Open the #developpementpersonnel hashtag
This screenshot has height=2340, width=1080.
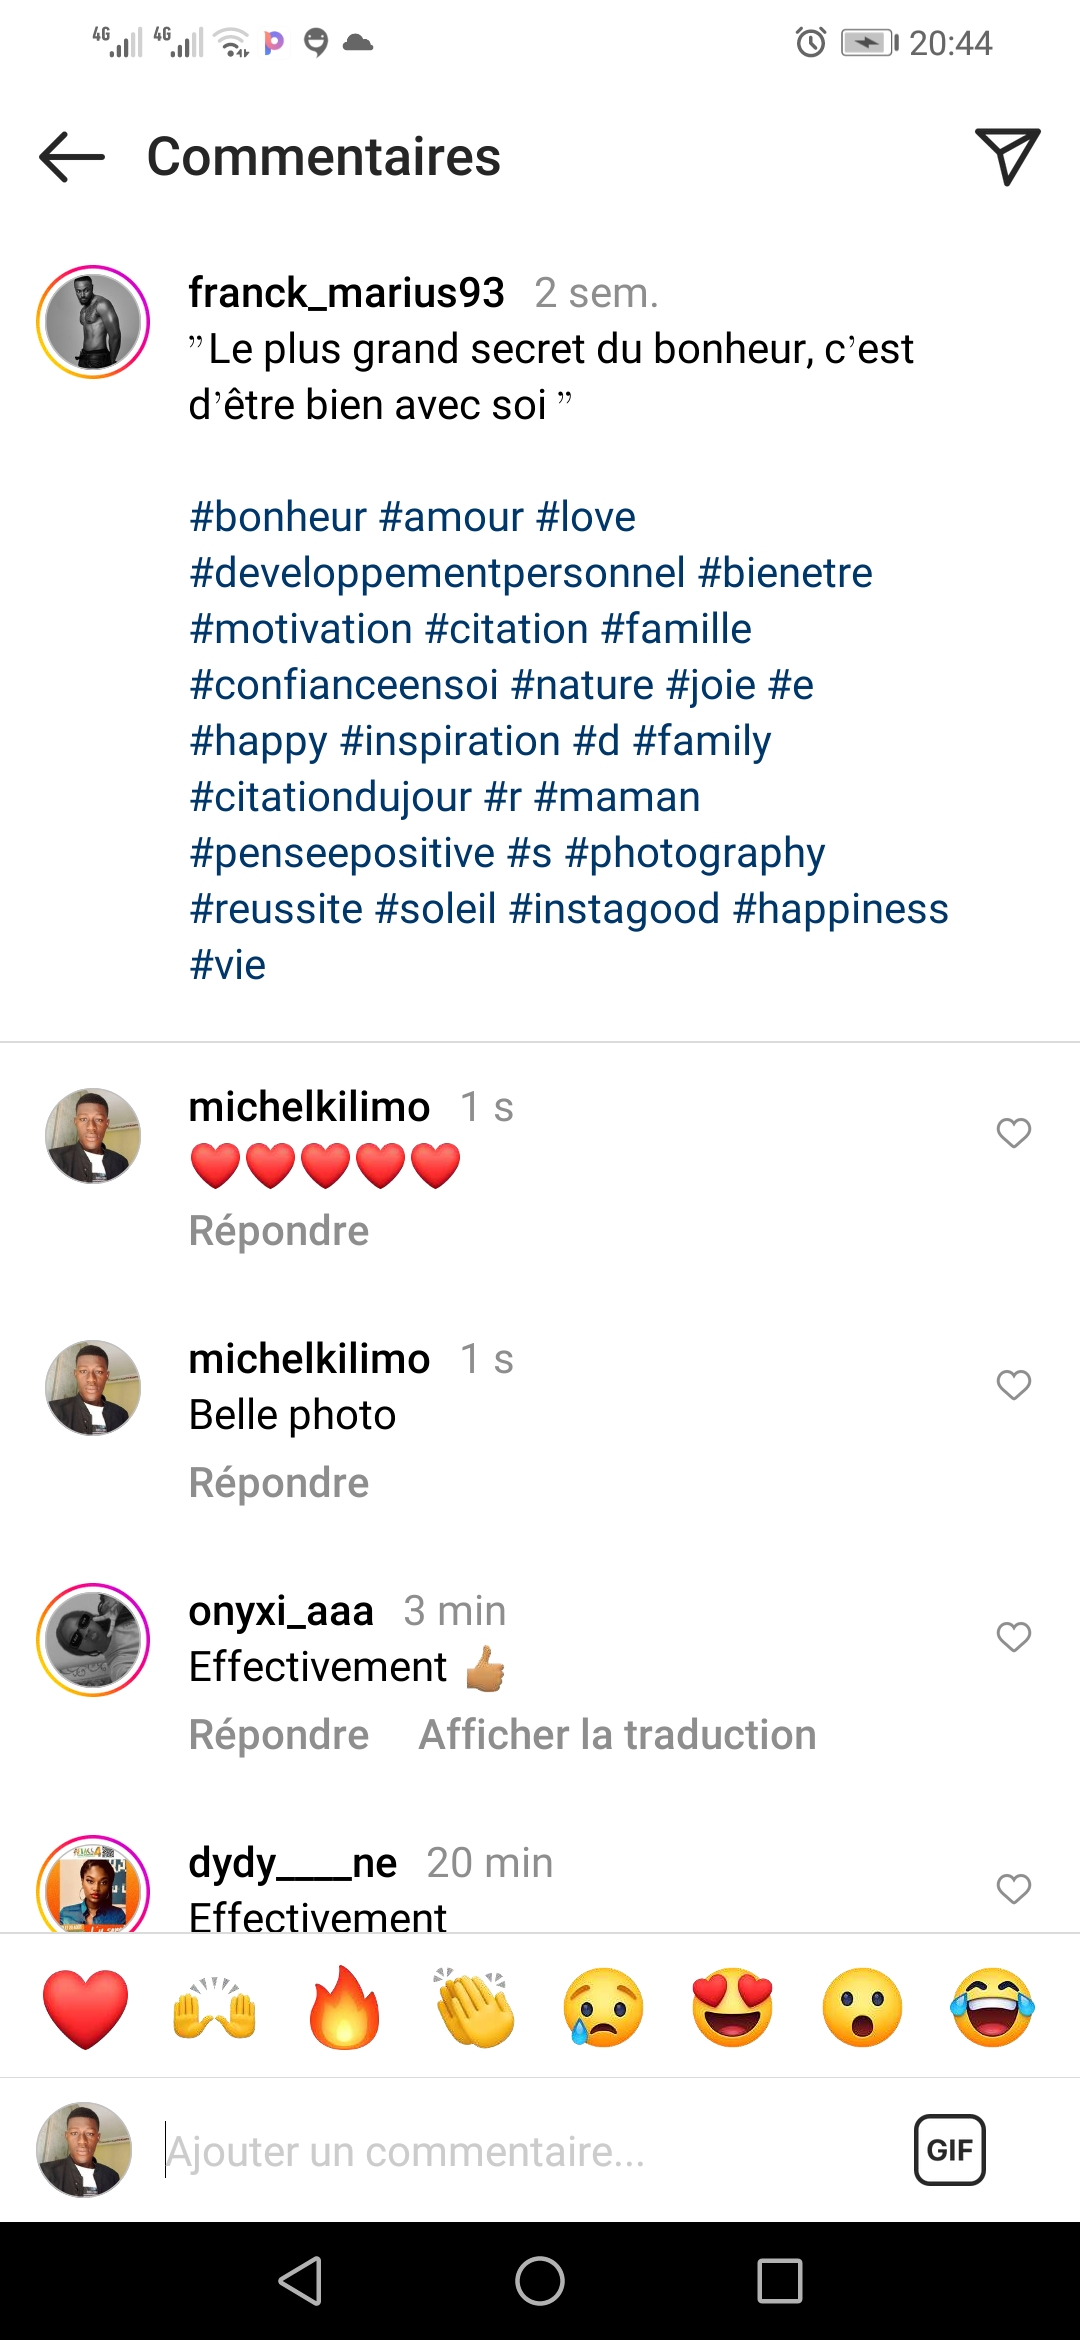pyautogui.click(x=437, y=573)
